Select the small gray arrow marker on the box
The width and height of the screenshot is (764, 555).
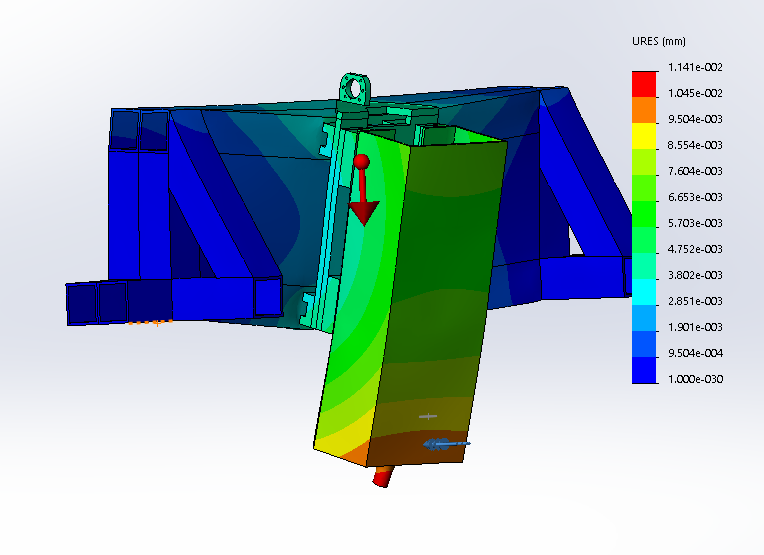pos(428,416)
